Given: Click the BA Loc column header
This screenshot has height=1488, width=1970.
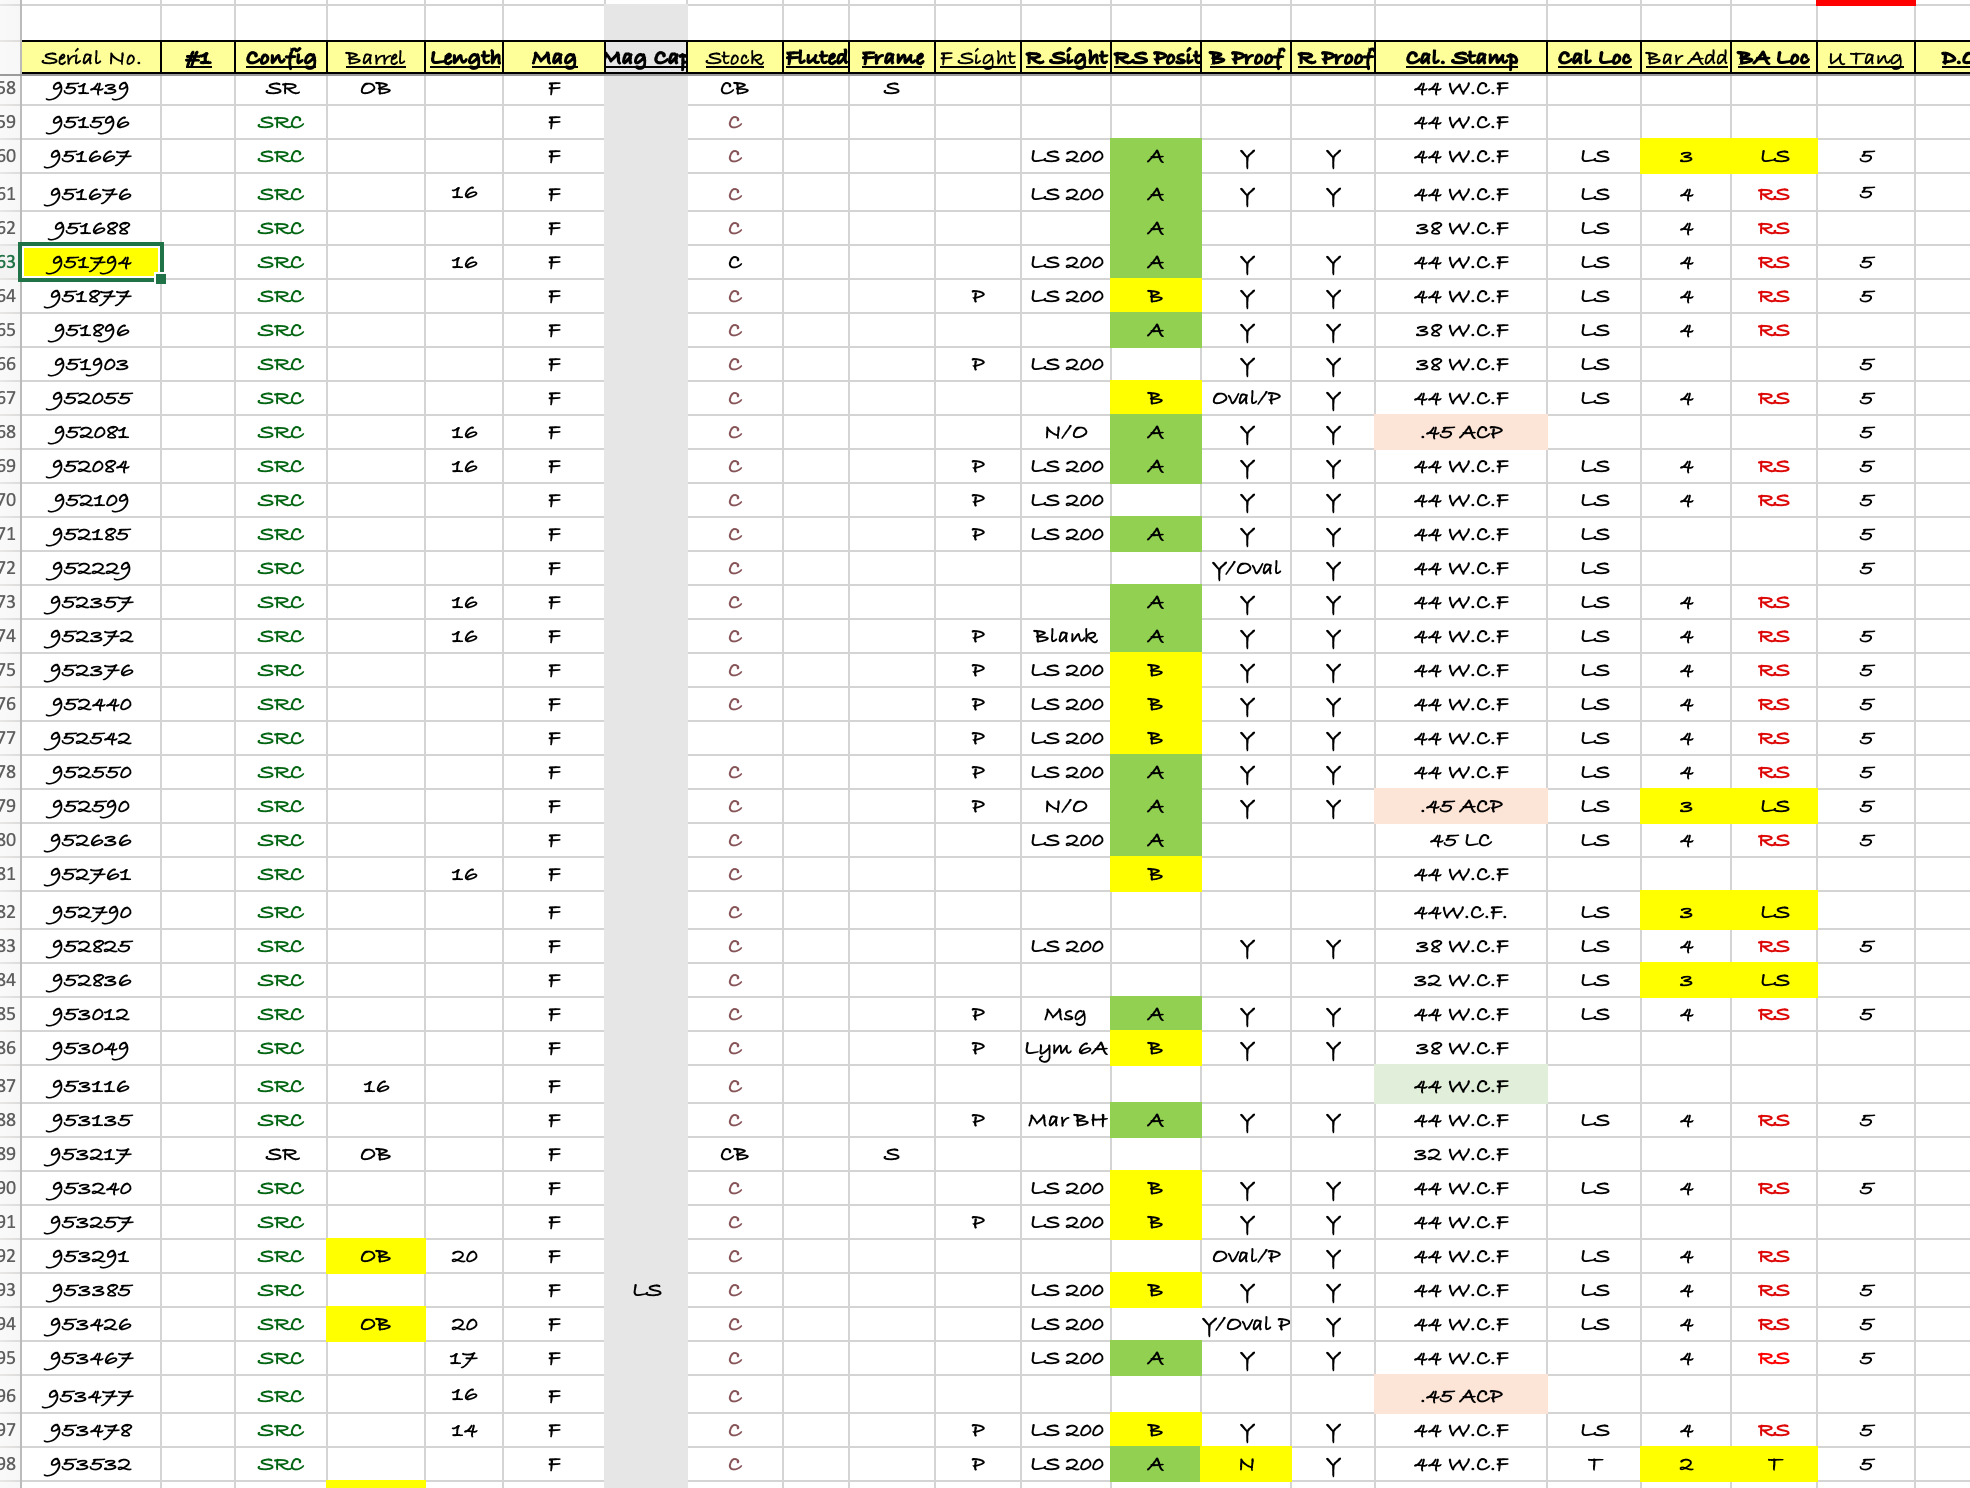Looking at the screenshot, I should click(x=1773, y=58).
